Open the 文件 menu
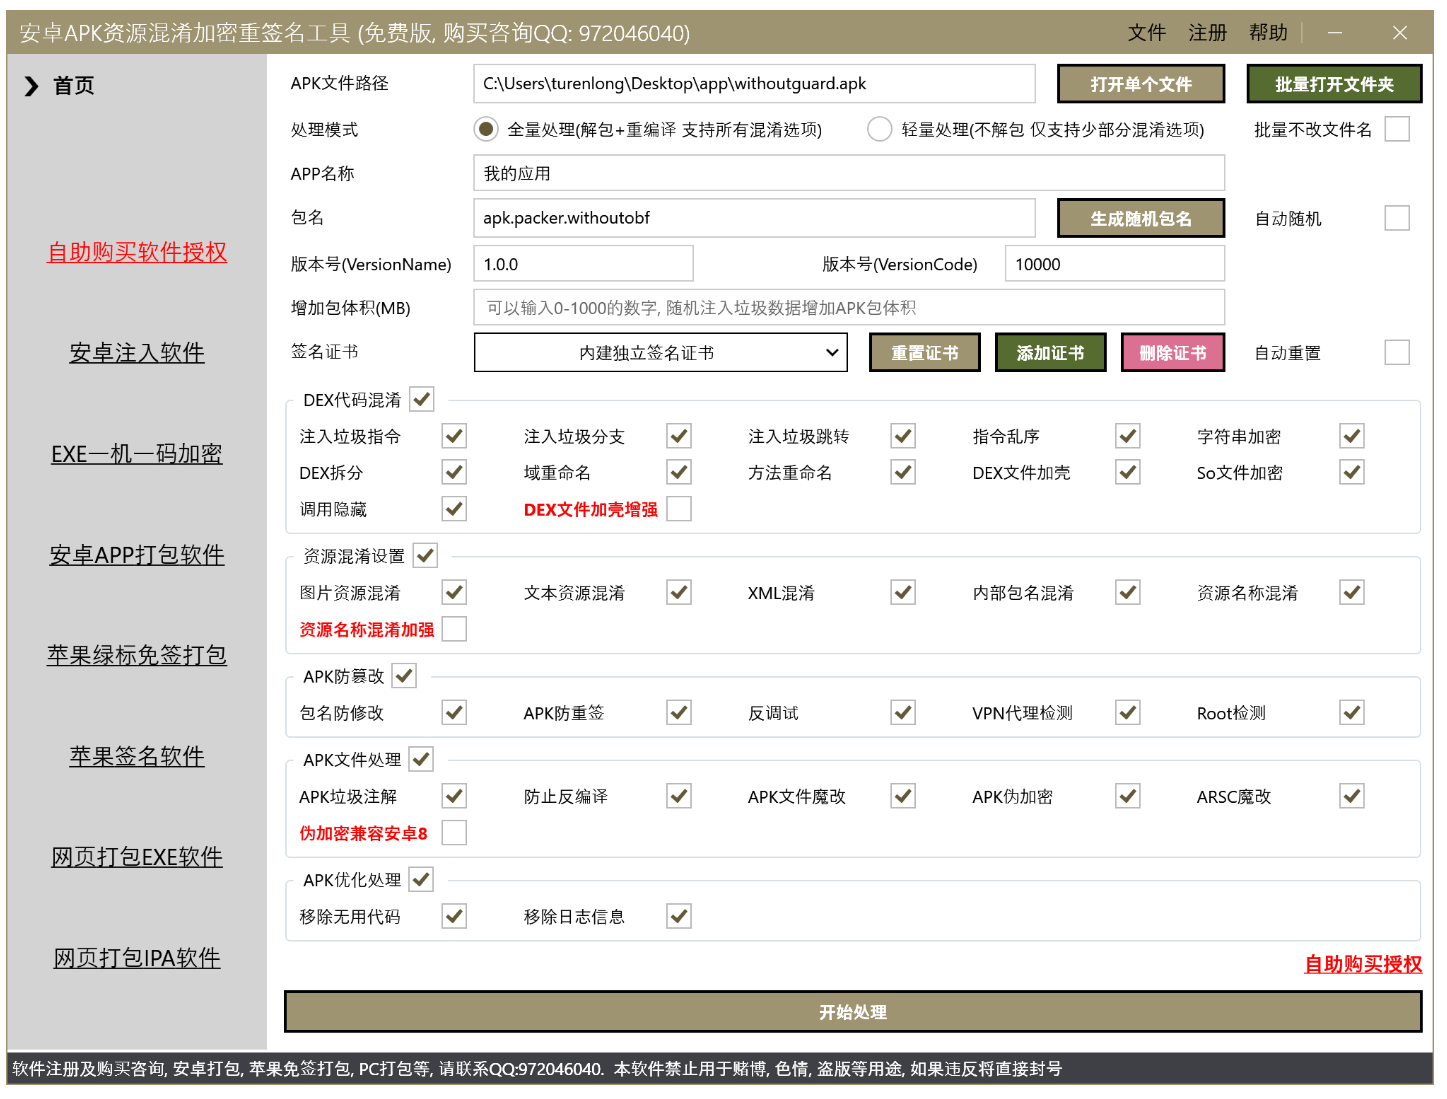This screenshot has height=1099, width=1447. pyautogui.click(x=1146, y=32)
